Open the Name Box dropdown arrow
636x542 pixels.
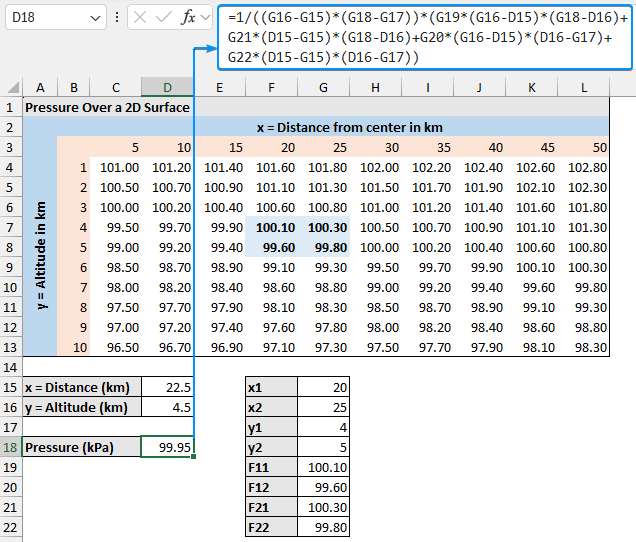(95, 18)
